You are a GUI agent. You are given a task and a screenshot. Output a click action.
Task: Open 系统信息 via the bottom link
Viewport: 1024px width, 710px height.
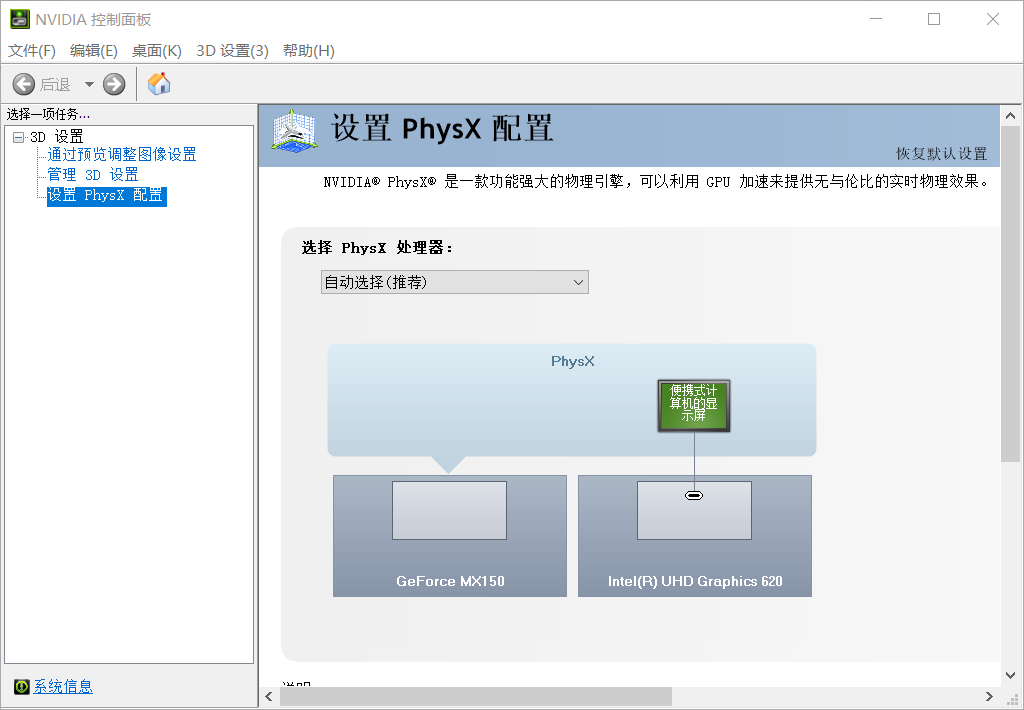[x=62, y=687]
